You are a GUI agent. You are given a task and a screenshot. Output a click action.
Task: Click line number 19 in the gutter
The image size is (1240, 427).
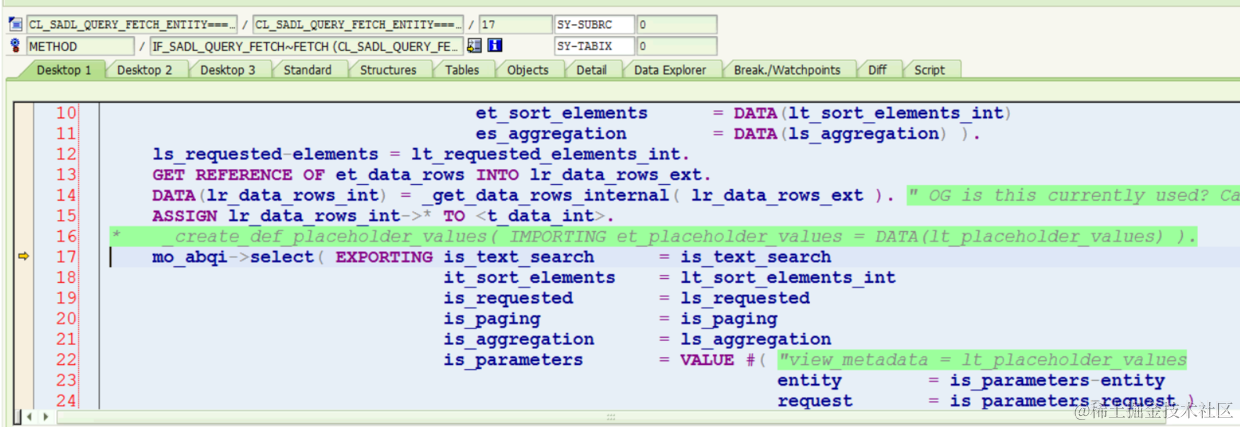(x=66, y=298)
